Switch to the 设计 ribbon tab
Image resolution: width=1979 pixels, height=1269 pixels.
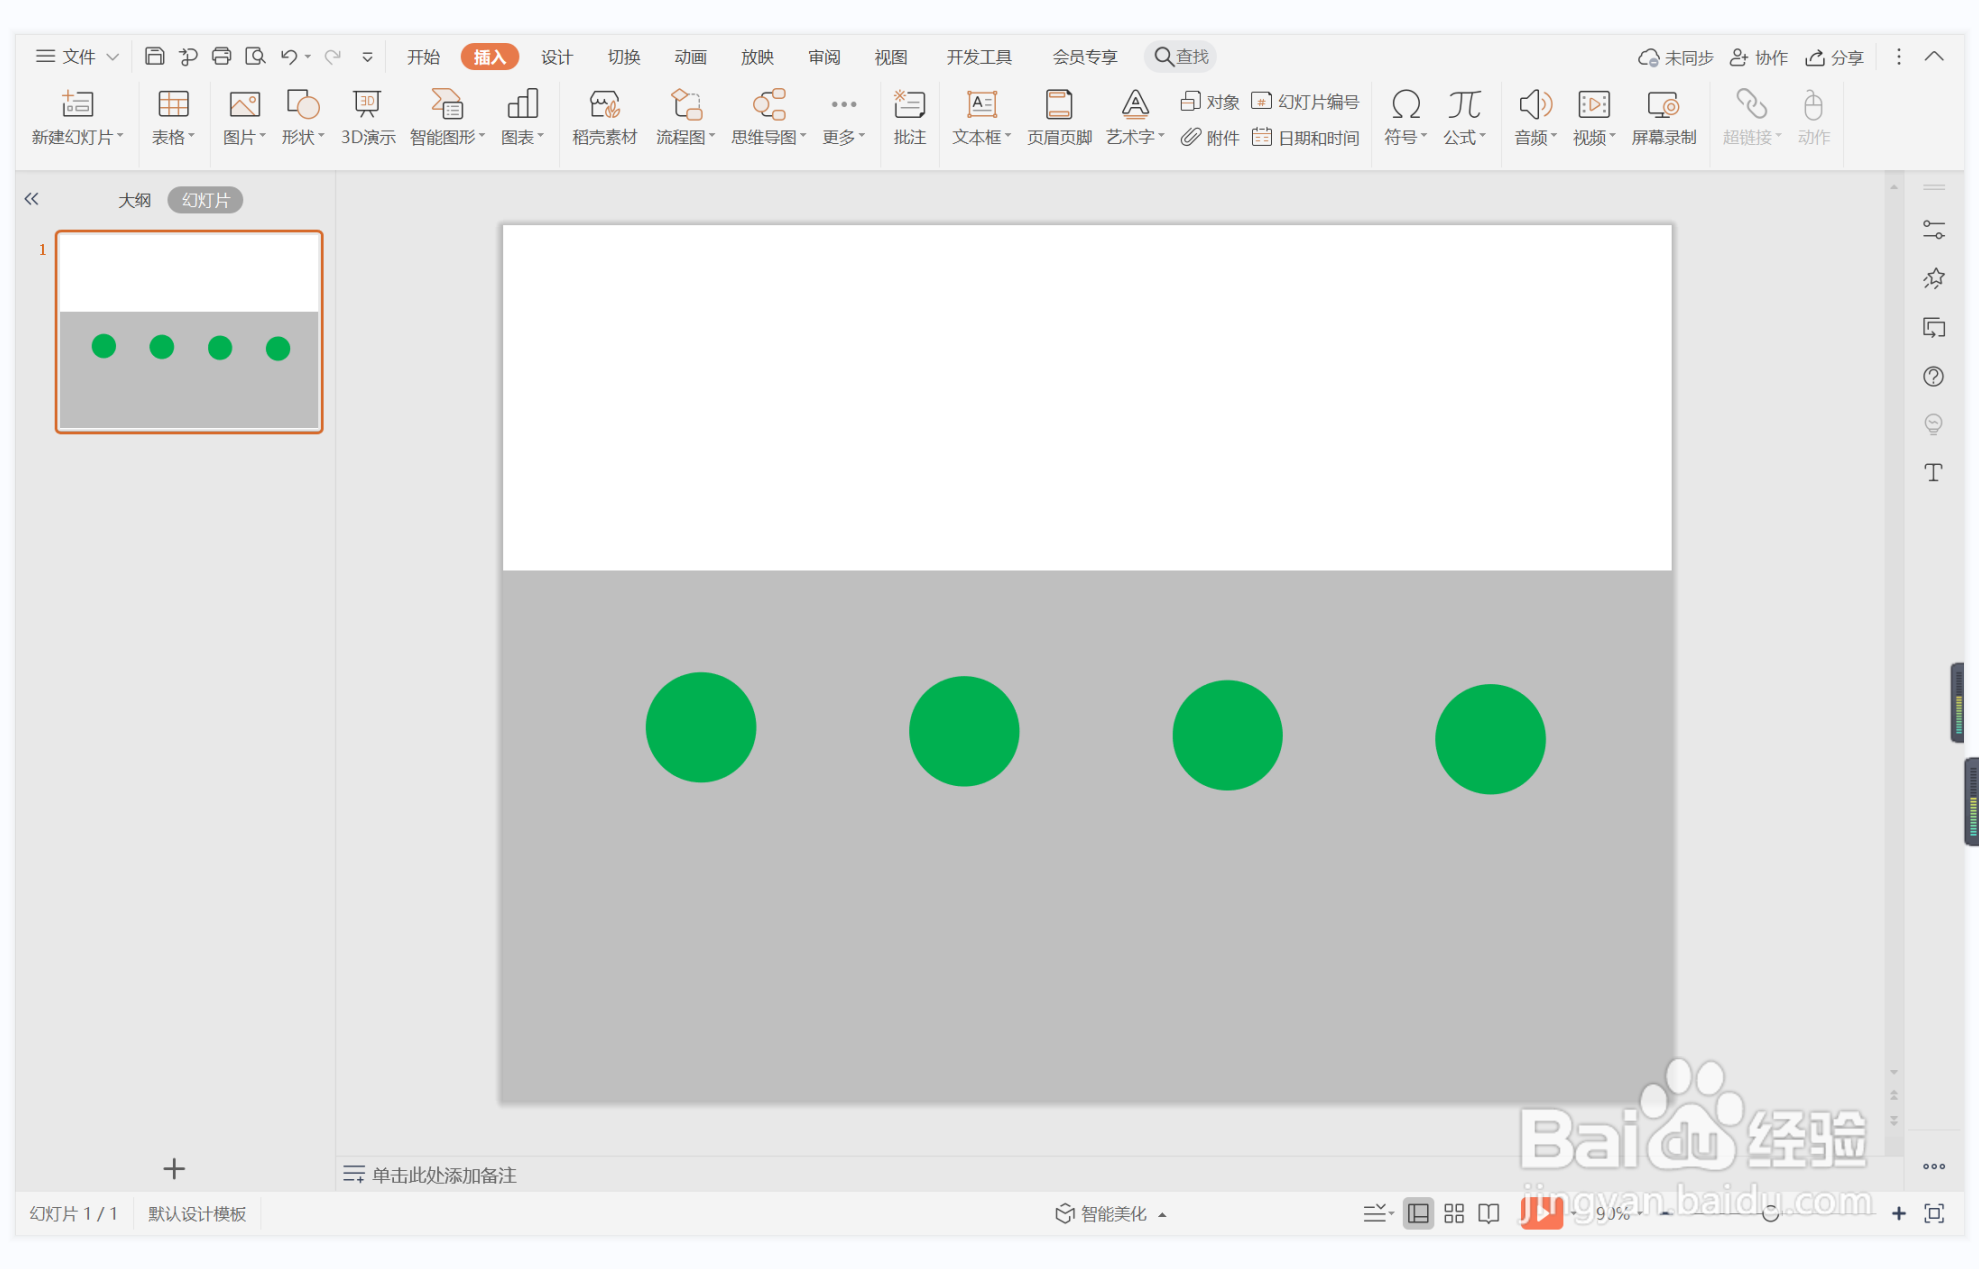556,57
